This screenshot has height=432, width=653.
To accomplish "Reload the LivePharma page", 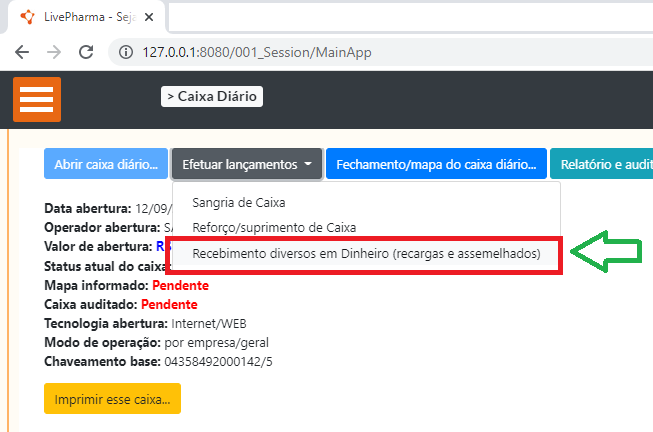I will (87, 52).
